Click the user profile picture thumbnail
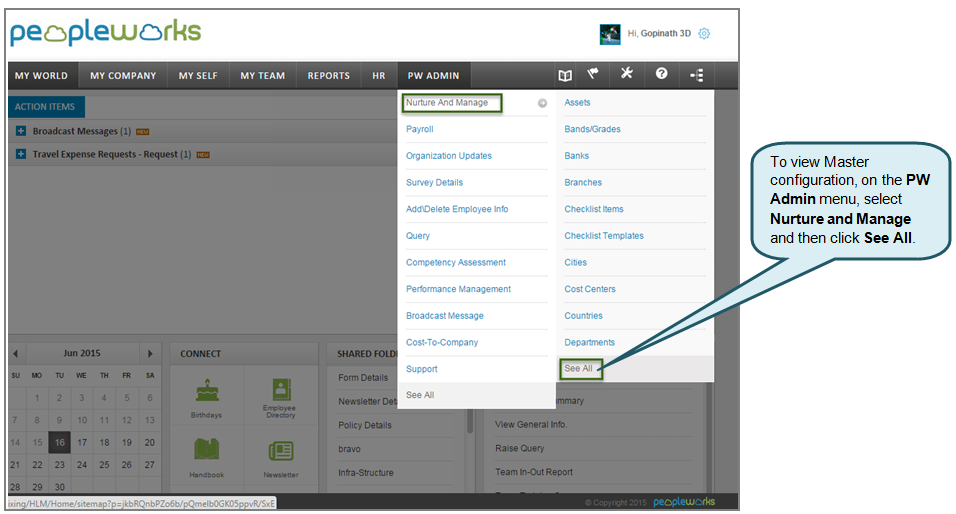This screenshot has height=514, width=956. [610, 34]
